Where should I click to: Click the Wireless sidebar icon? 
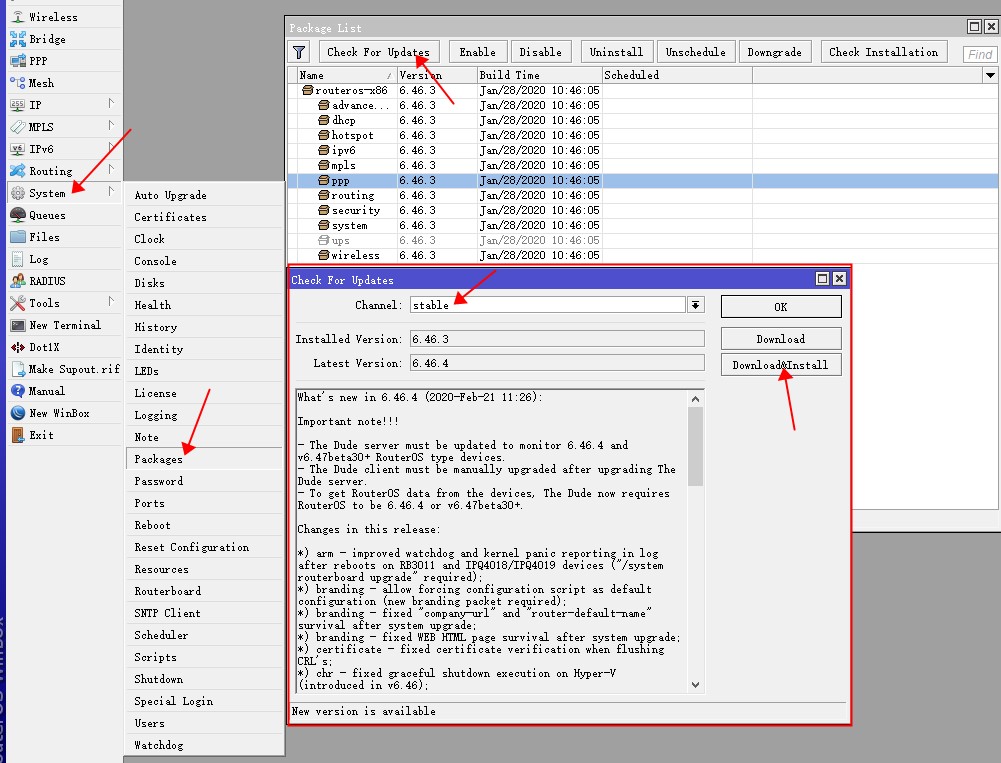[18, 17]
